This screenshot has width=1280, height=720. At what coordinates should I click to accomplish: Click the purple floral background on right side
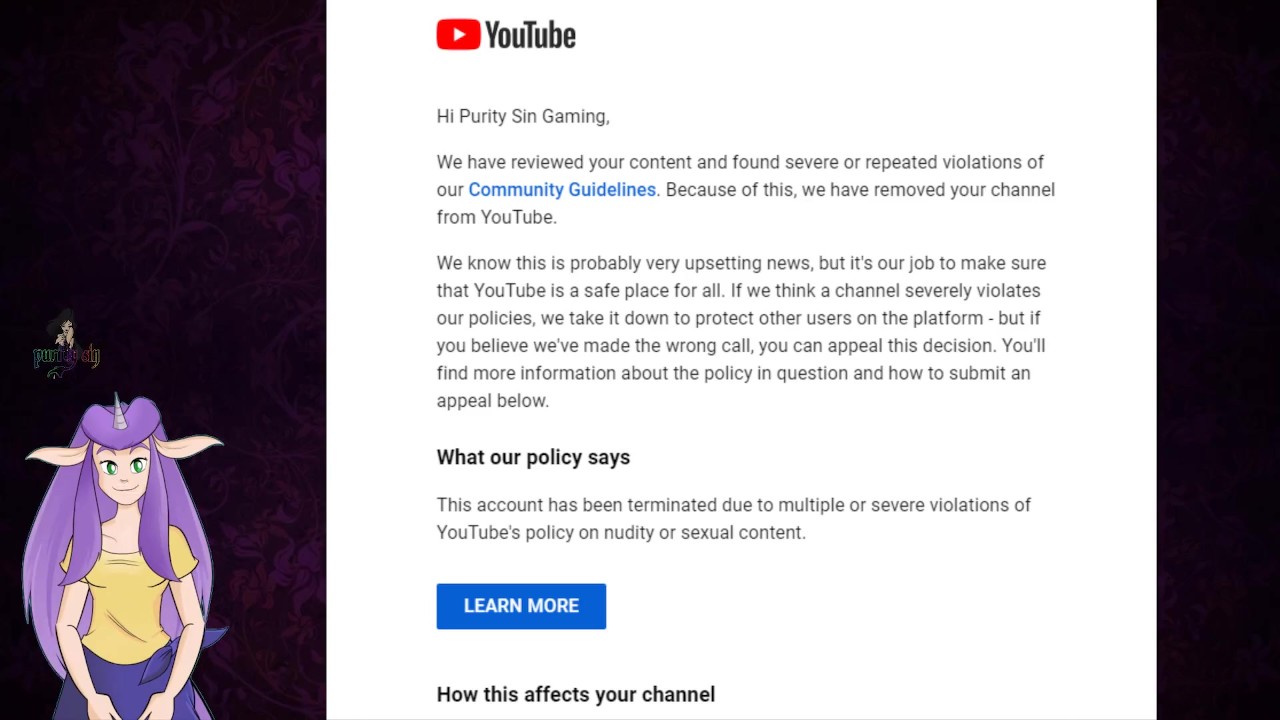(x=1218, y=360)
